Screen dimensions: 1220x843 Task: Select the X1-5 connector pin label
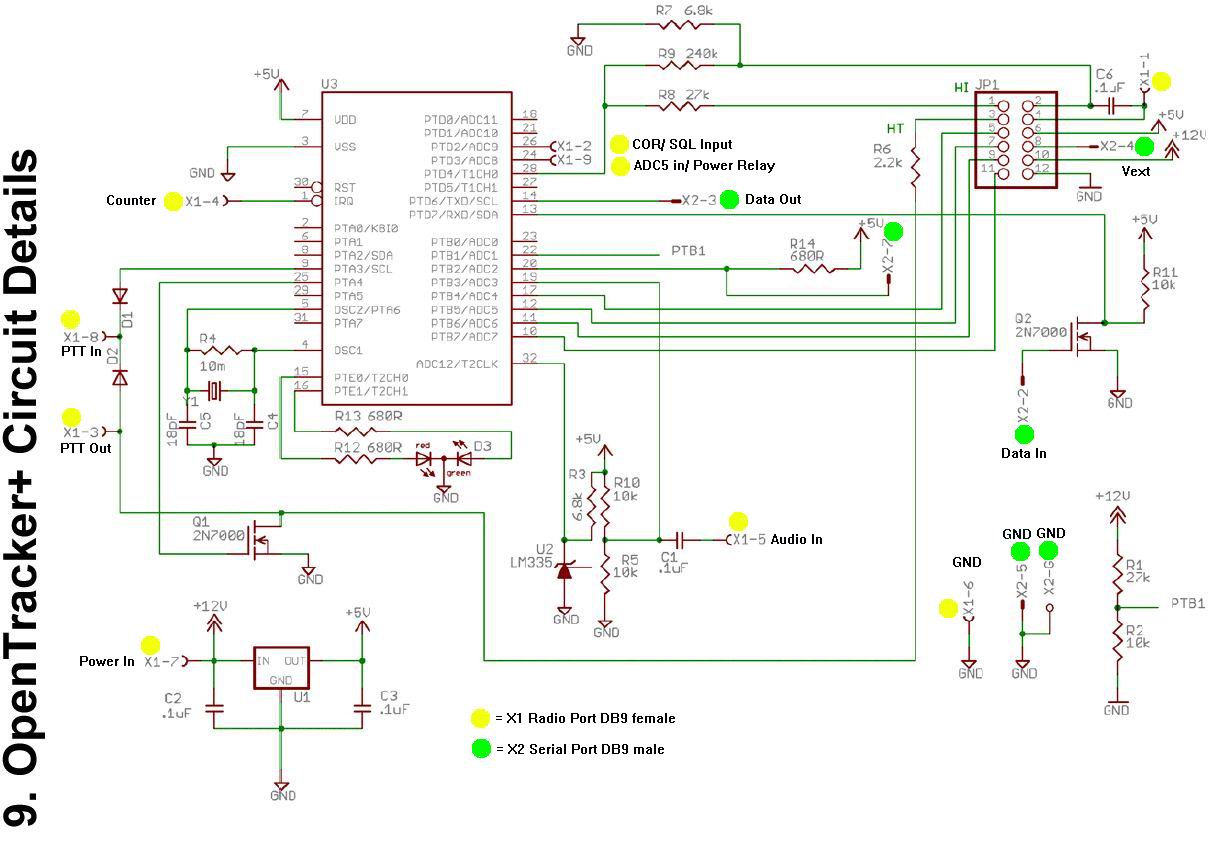[750, 539]
